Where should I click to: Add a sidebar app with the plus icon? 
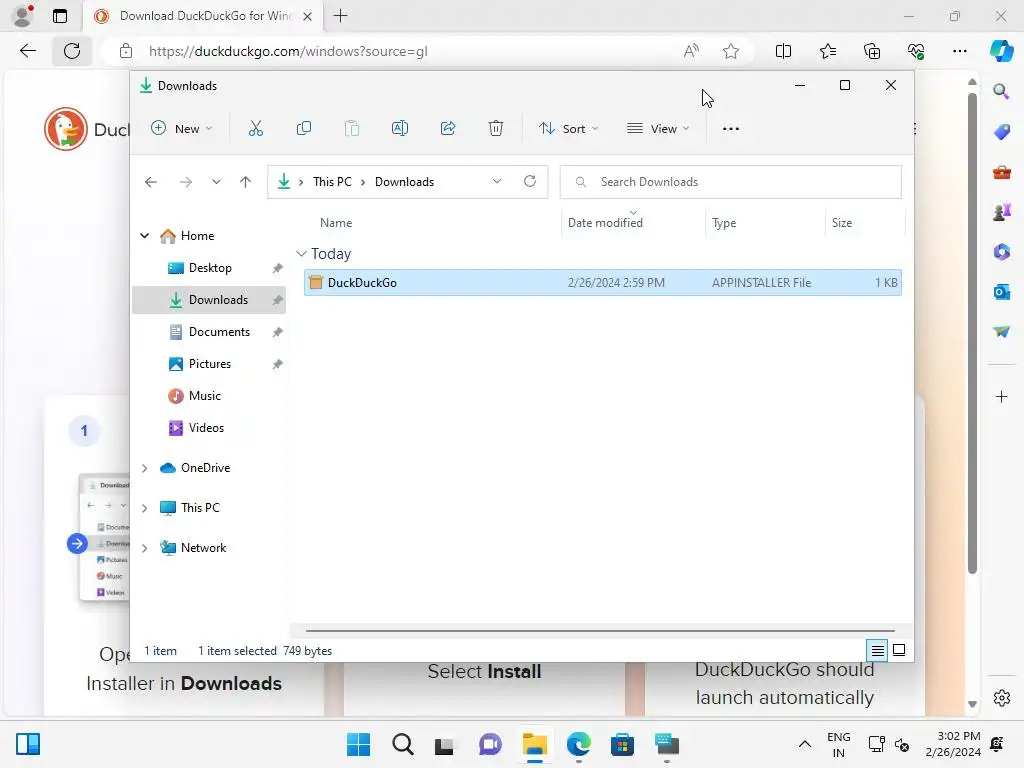(x=1001, y=396)
